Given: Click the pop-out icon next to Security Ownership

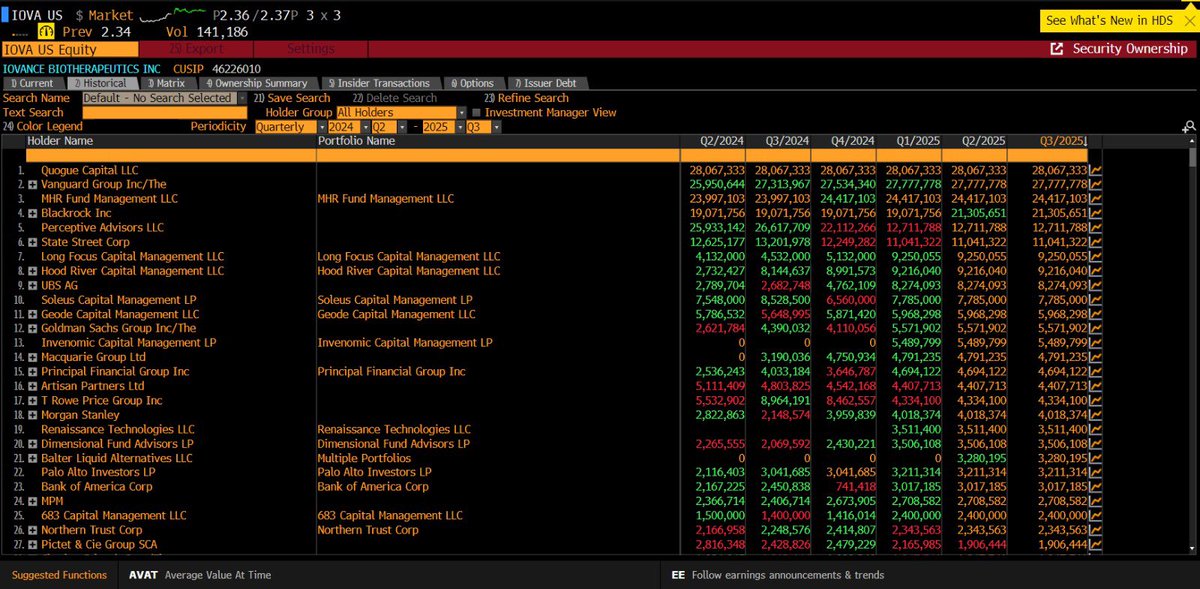Looking at the screenshot, I should pyautogui.click(x=1057, y=49).
